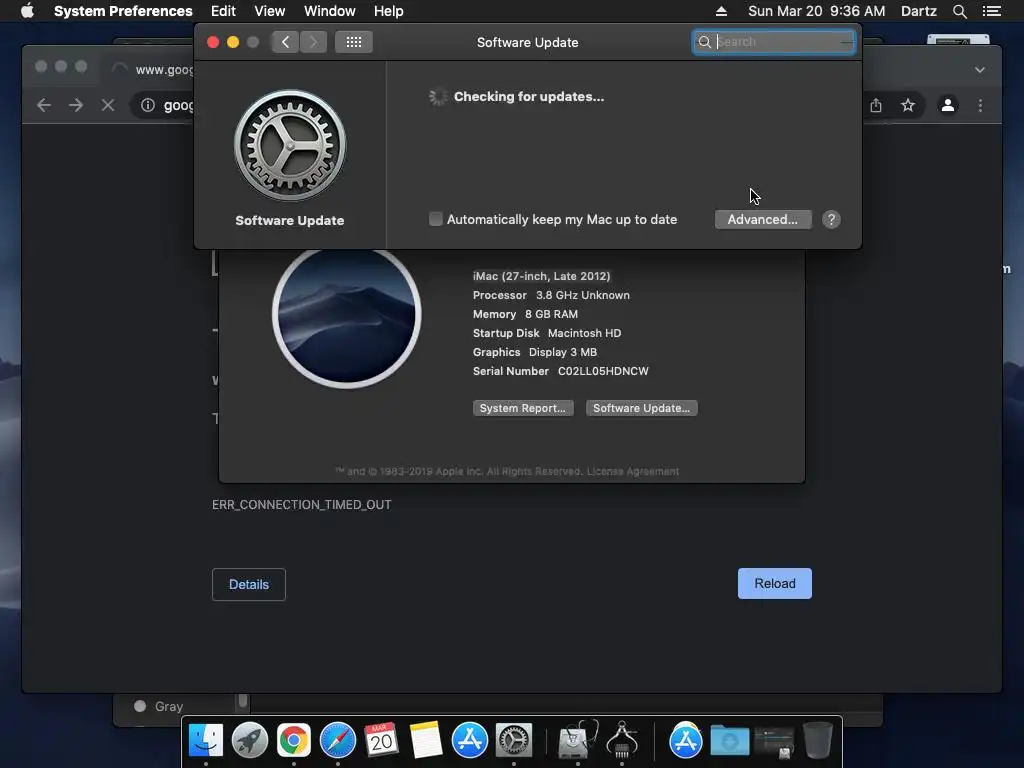
Task: Click Chrome forward arrow button
Action: pyautogui.click(x=76, y=105)
